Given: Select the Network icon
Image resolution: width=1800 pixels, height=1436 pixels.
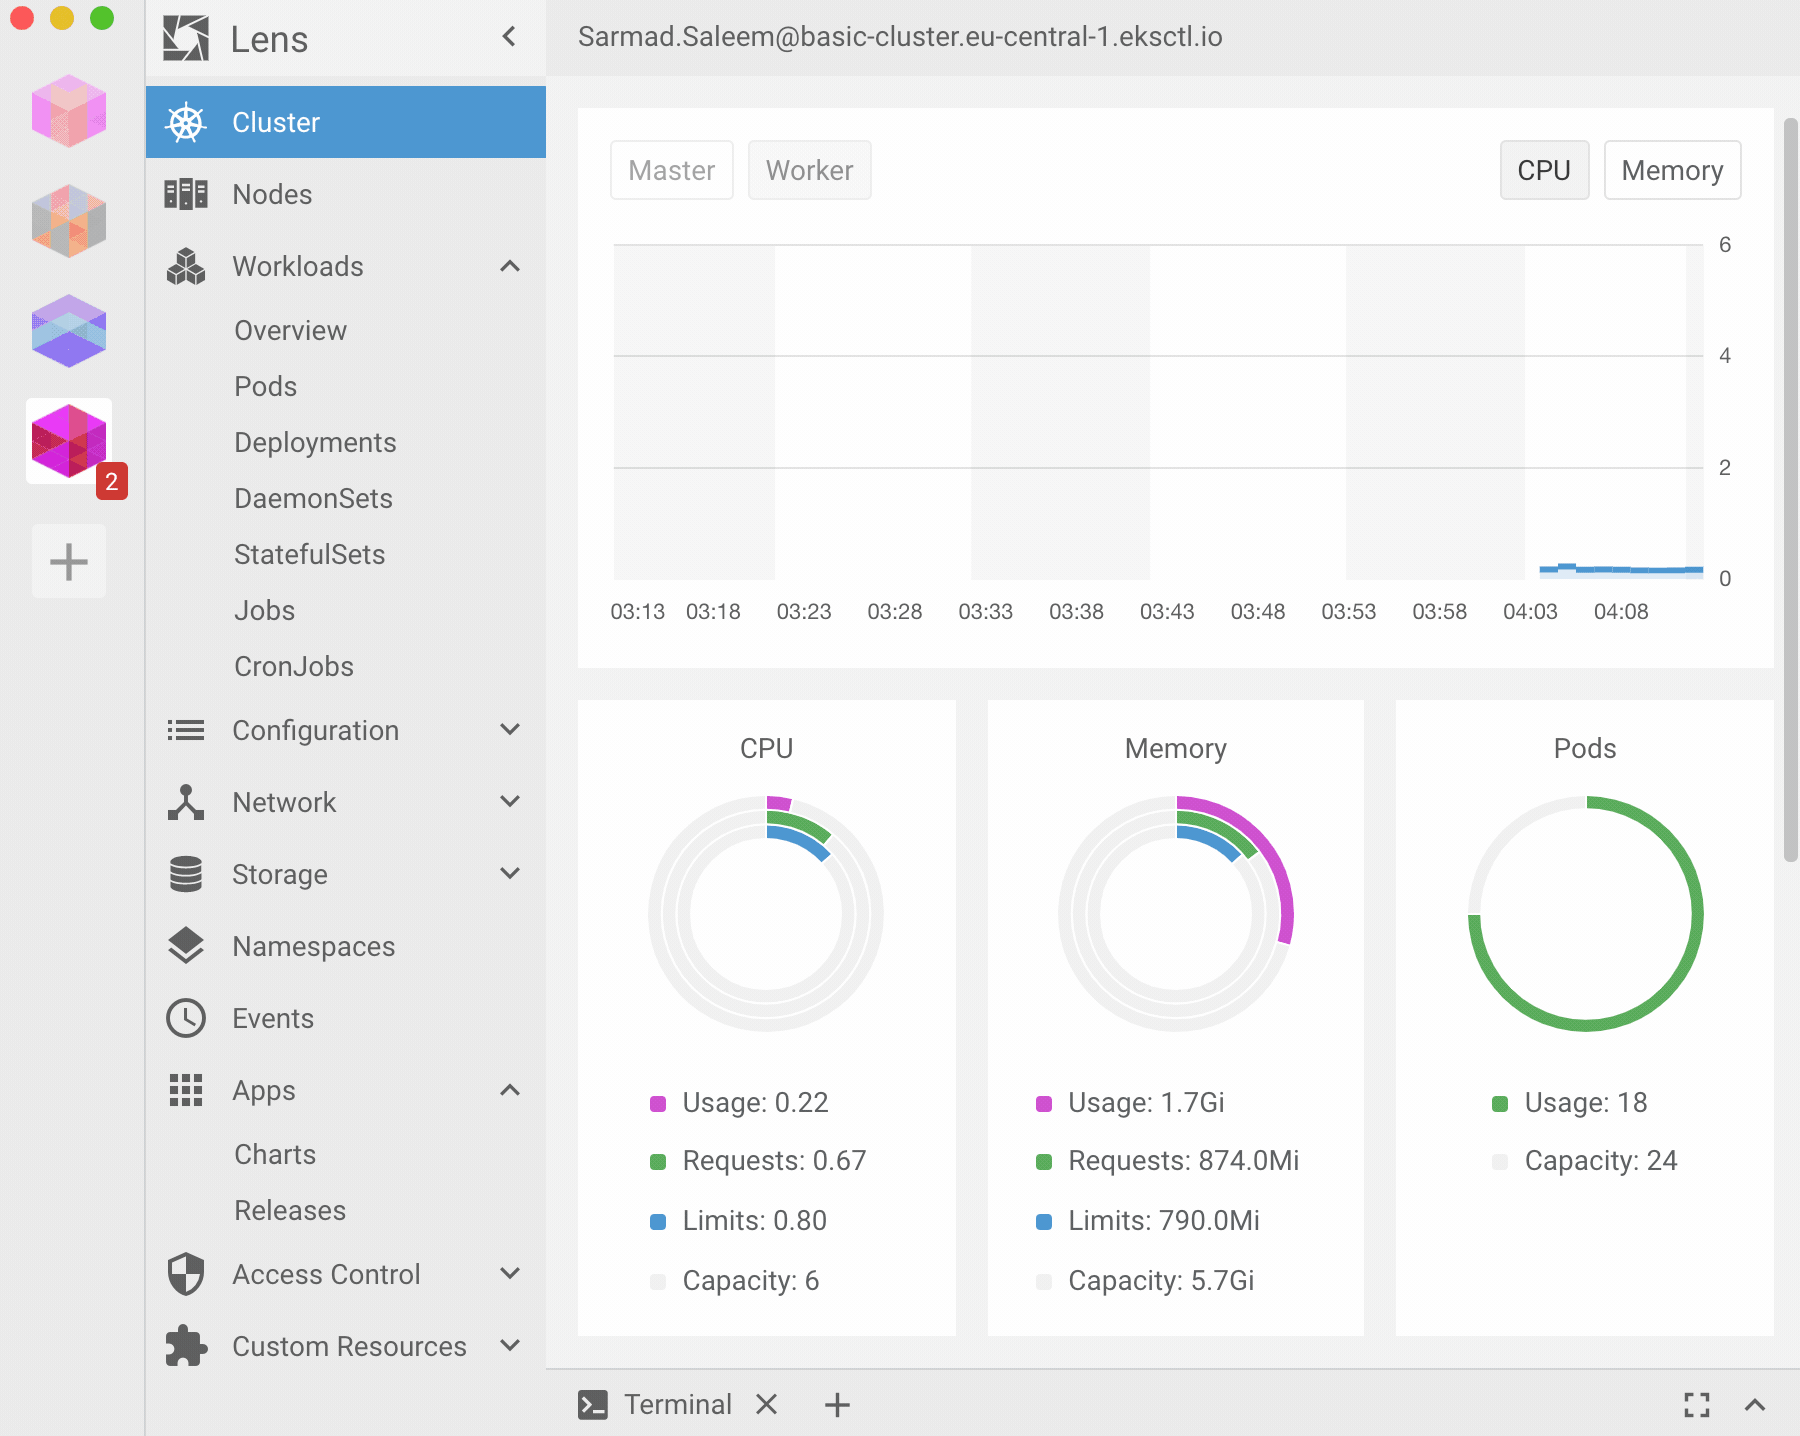Looking at the screenshot, I should [186, 802].
